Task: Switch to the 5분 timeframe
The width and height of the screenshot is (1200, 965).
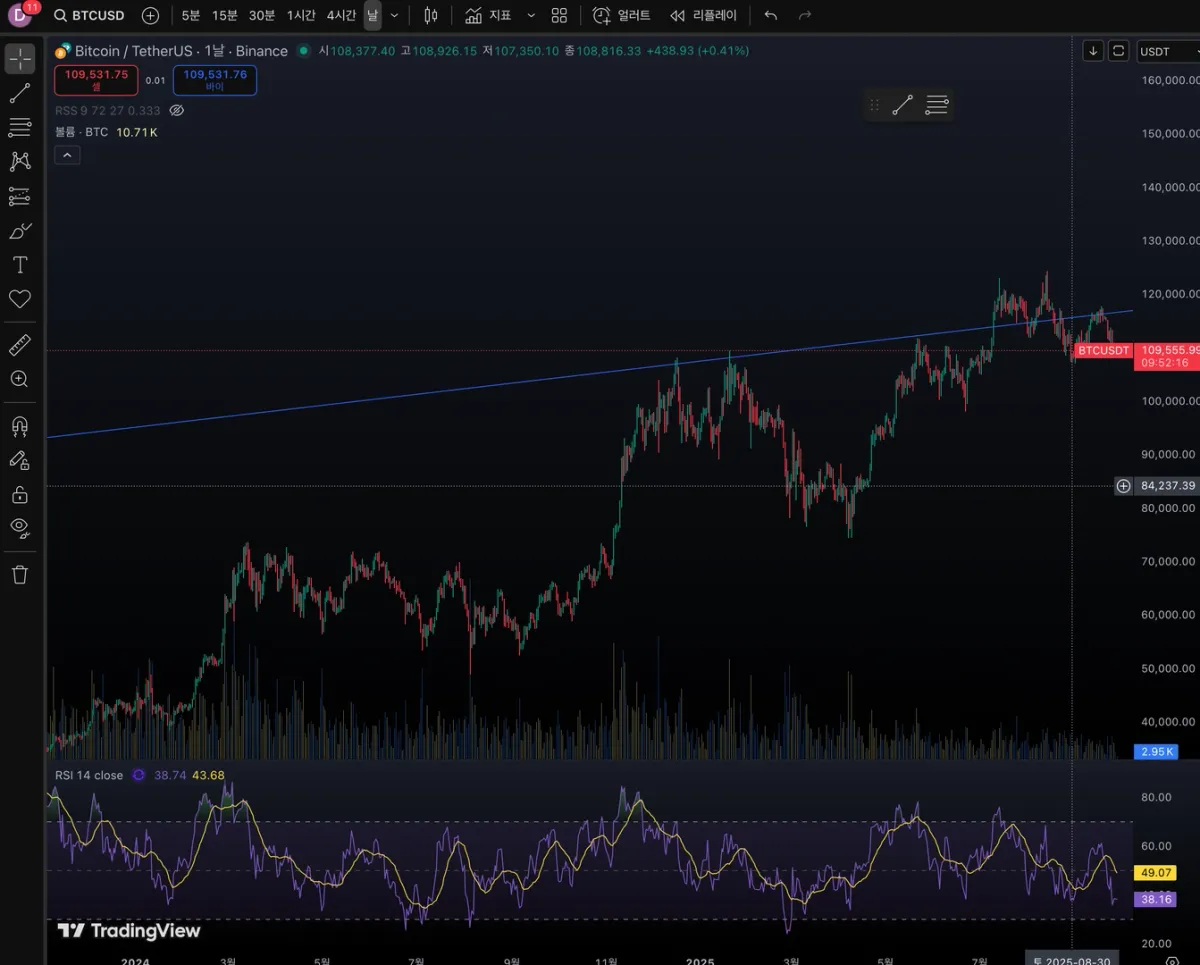Action: 191,15
